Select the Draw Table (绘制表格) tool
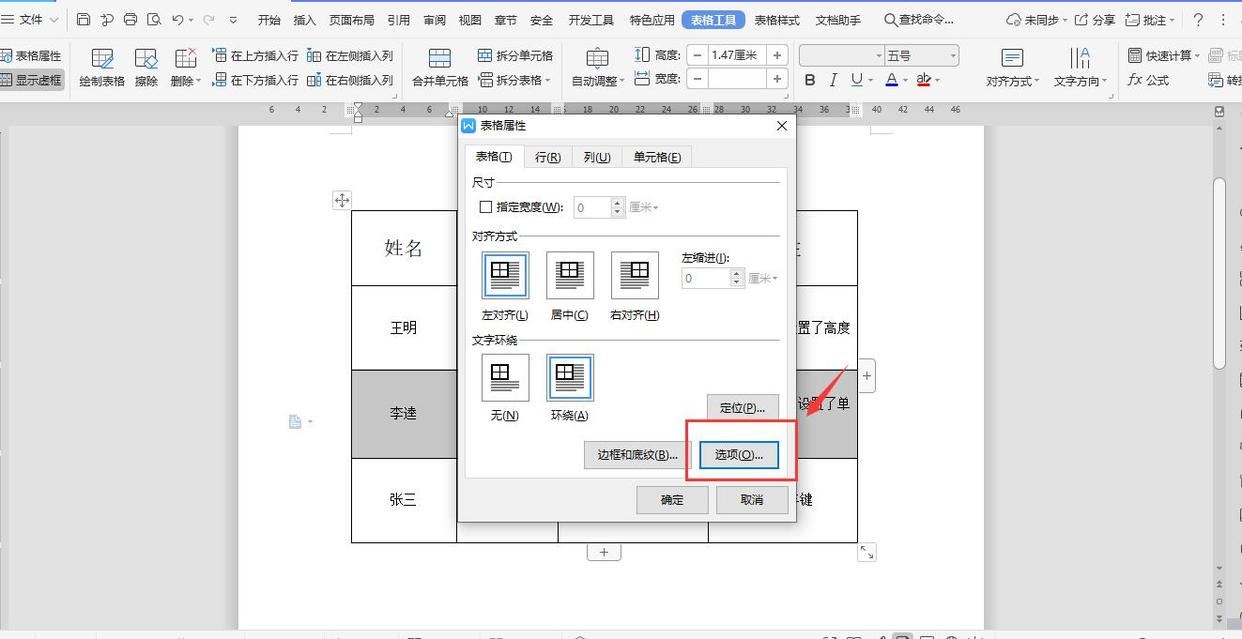Viewport: 1242px width, 639px height. click(x=102, y=69)
